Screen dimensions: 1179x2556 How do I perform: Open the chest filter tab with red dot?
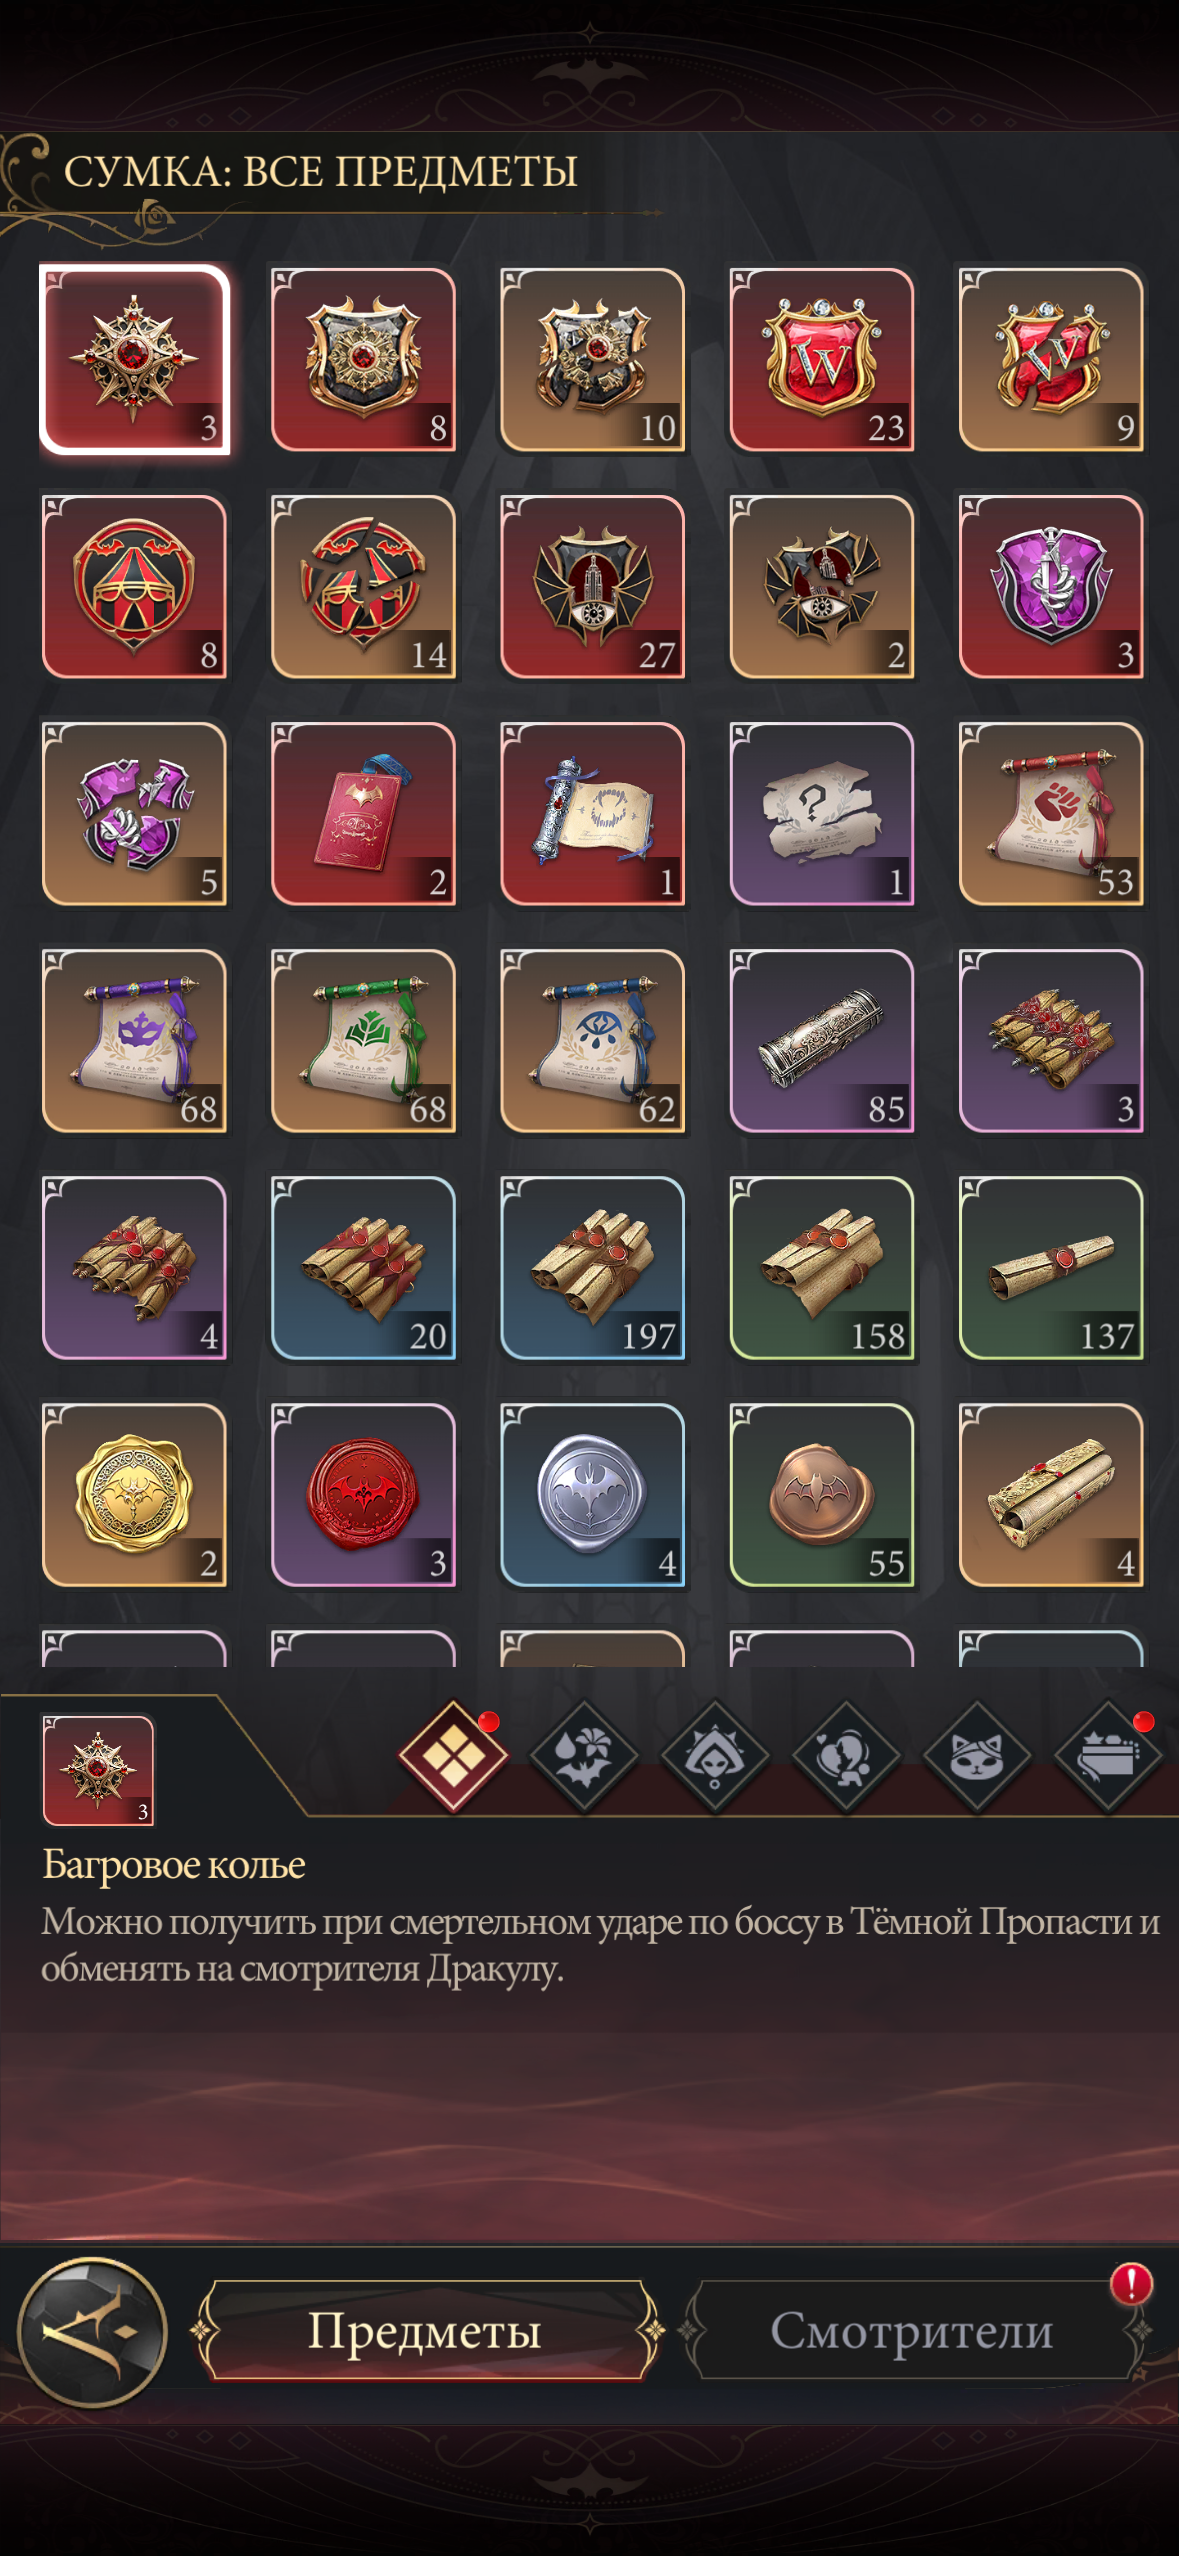pyautogui.click(x=1108, y=1757)
